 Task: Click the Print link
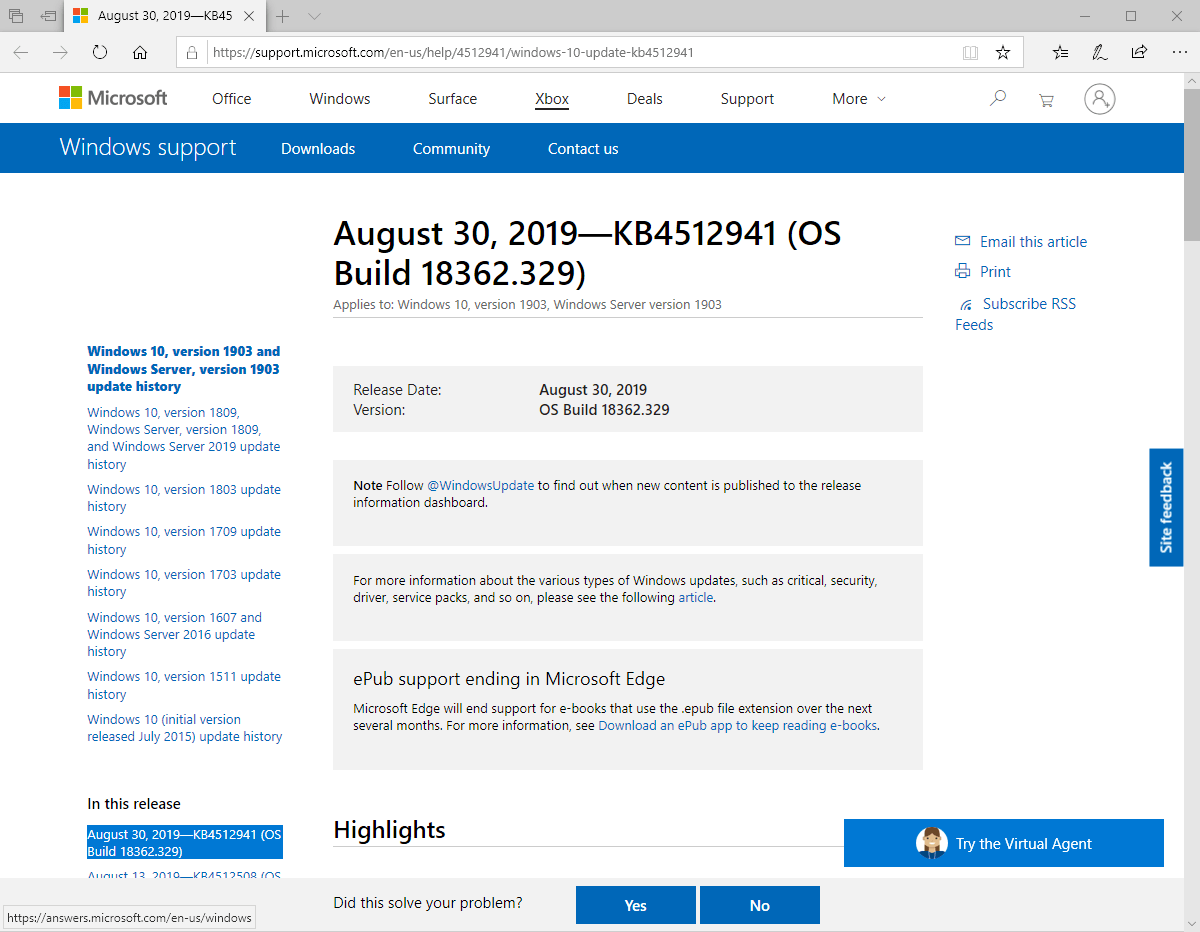coord(995,272)
